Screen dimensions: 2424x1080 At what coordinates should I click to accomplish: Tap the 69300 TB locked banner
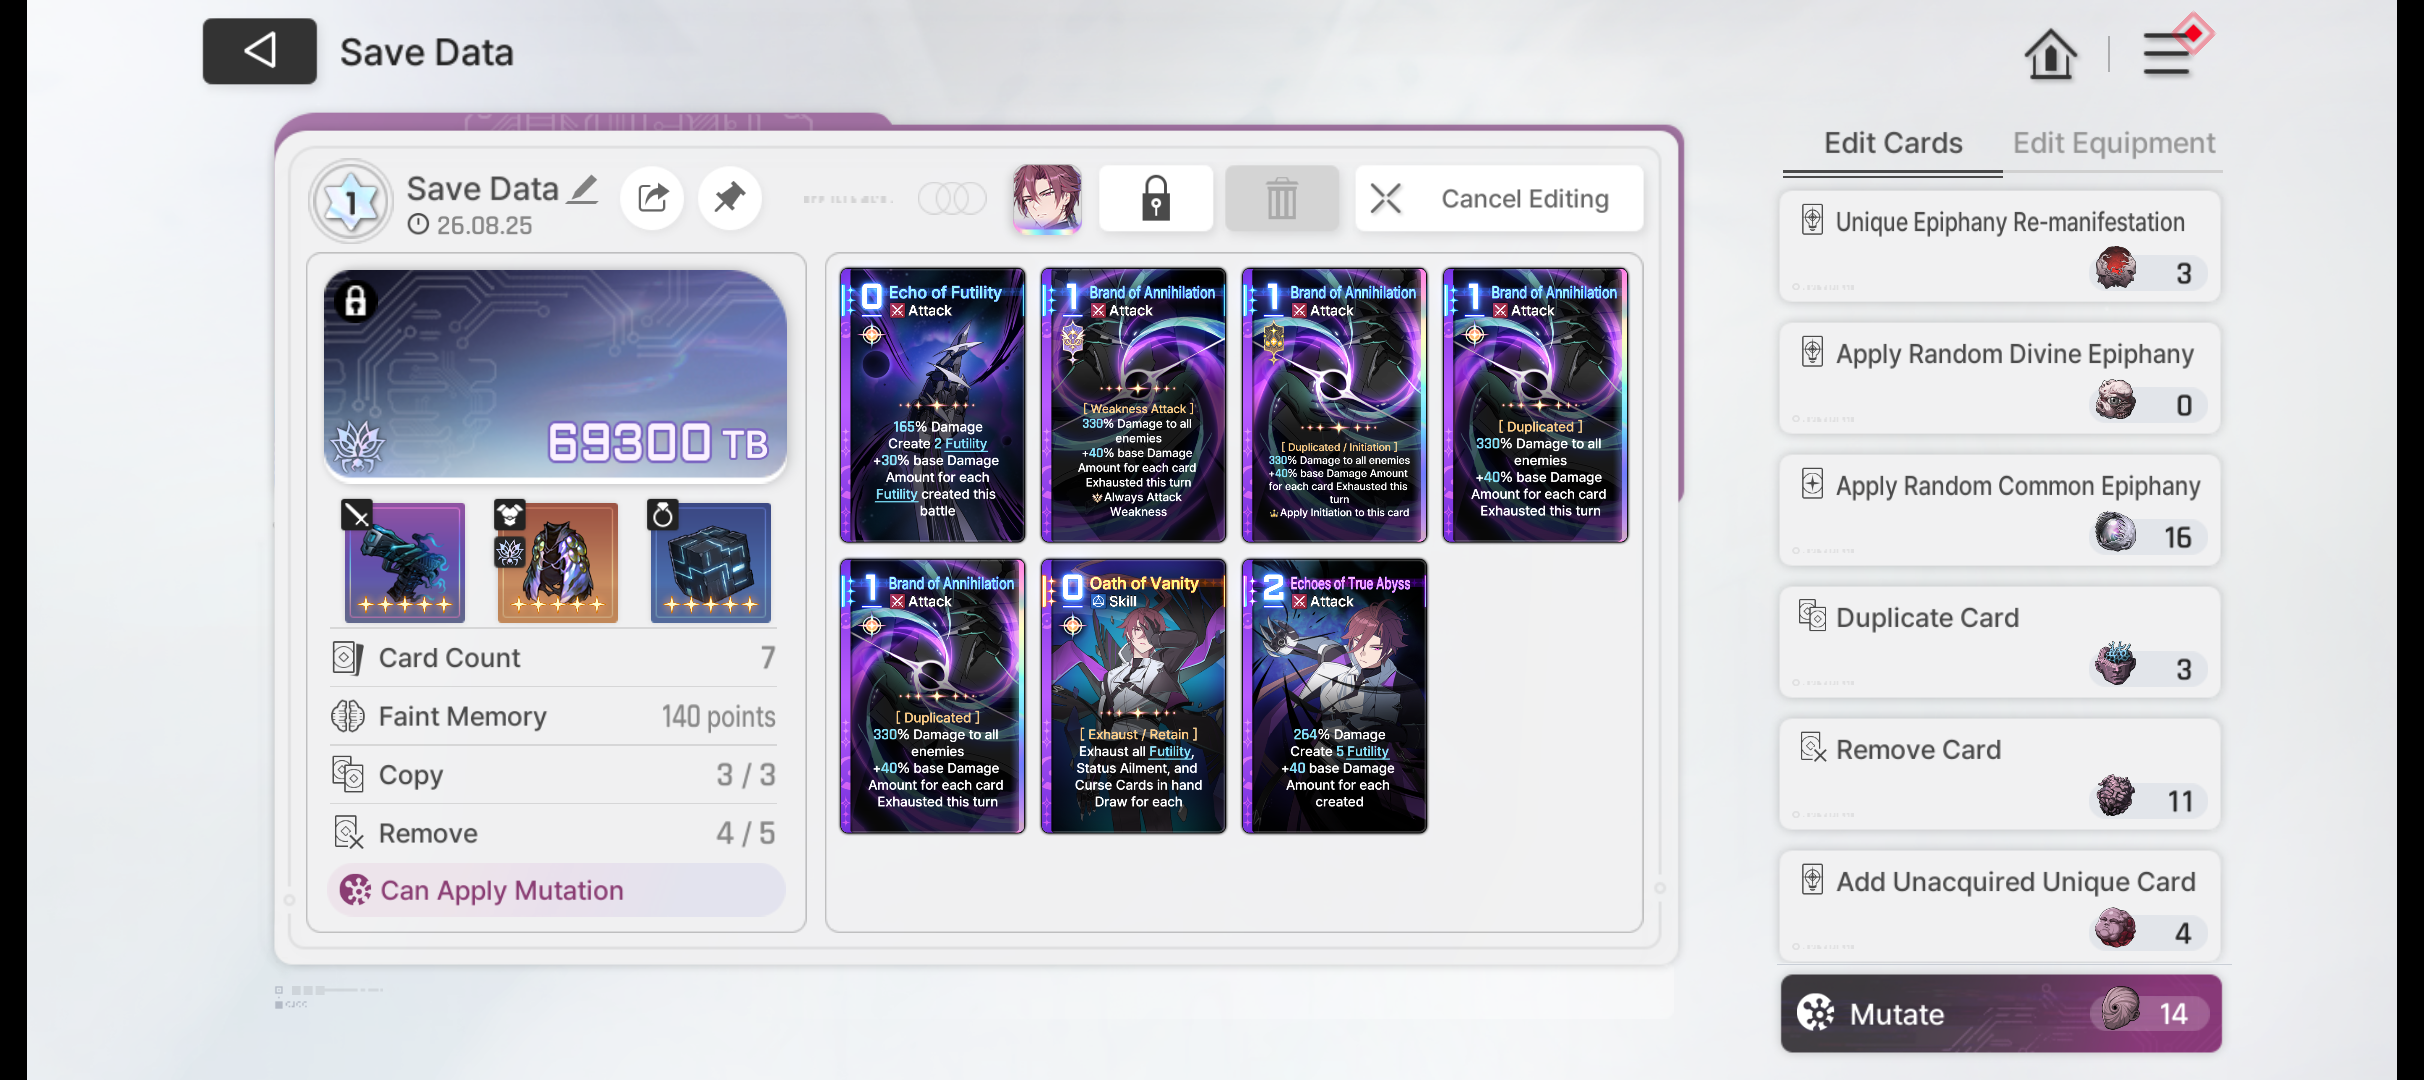tap(555, 375)
